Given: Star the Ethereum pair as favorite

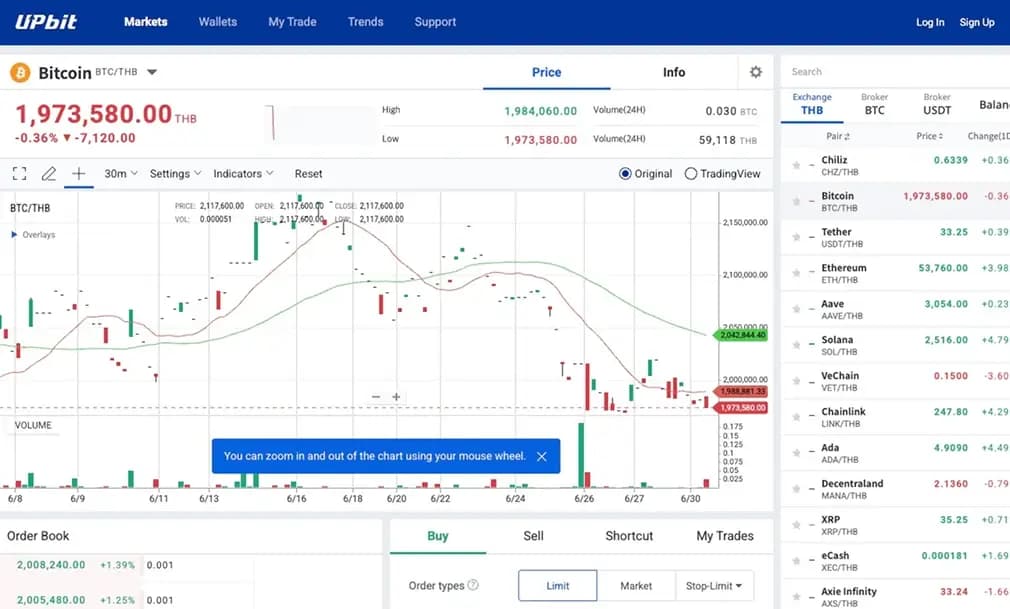Looking at the screenshot, I should (796, 273).
